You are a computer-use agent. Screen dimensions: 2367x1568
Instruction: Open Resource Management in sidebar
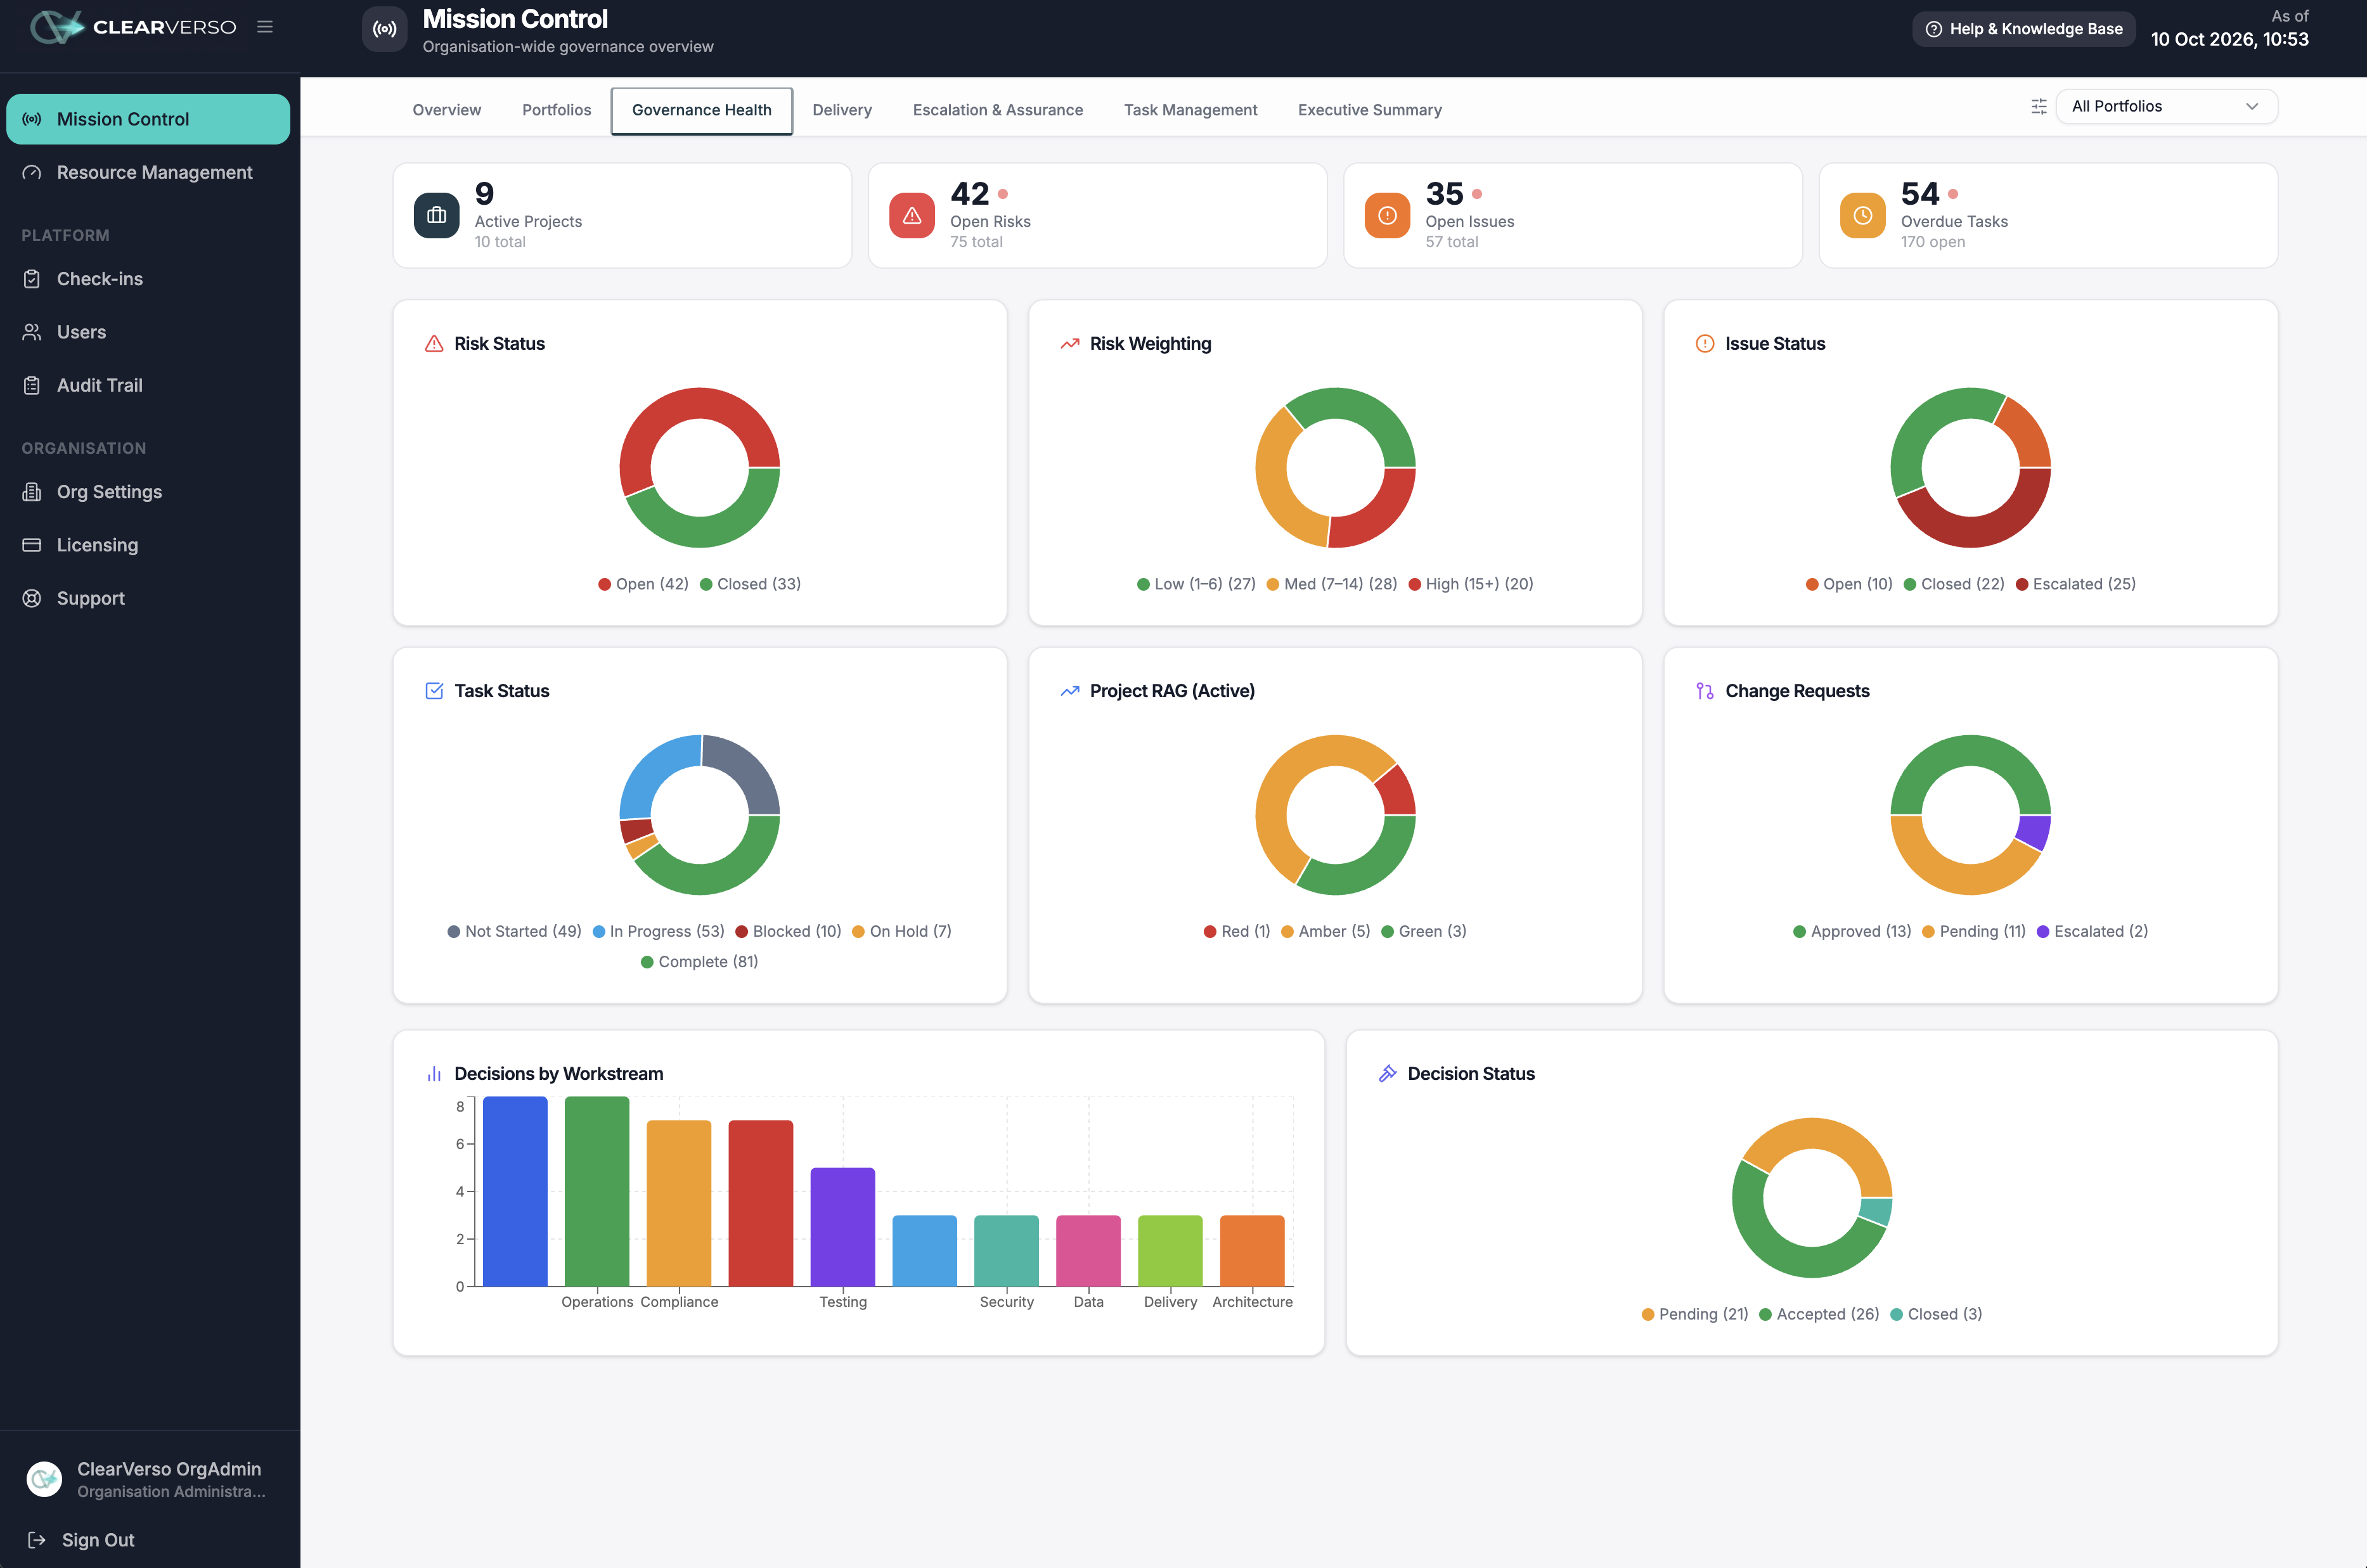(x=148, y=172)
